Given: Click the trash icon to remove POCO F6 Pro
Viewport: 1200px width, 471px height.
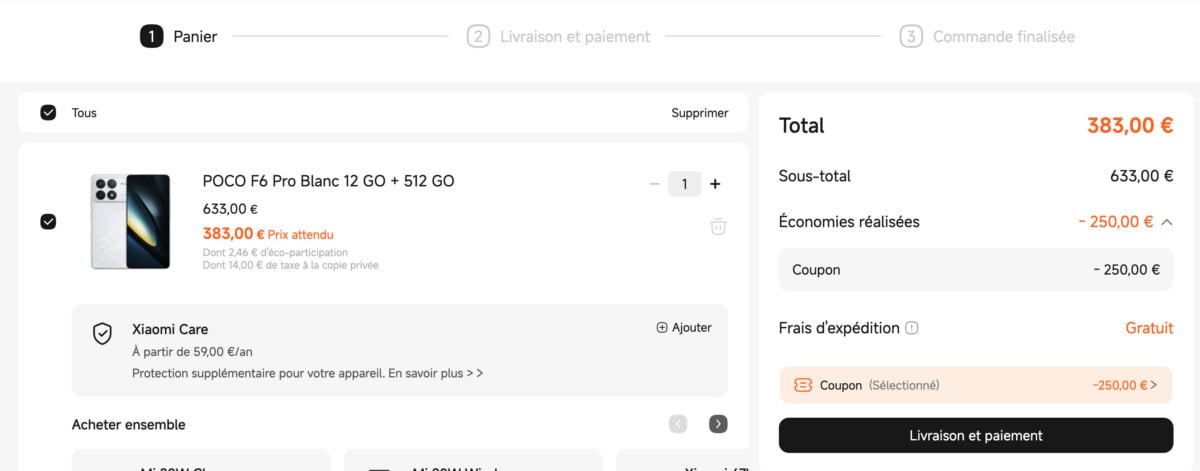Looking at the screenshot, I should click(x=718, y=226).
